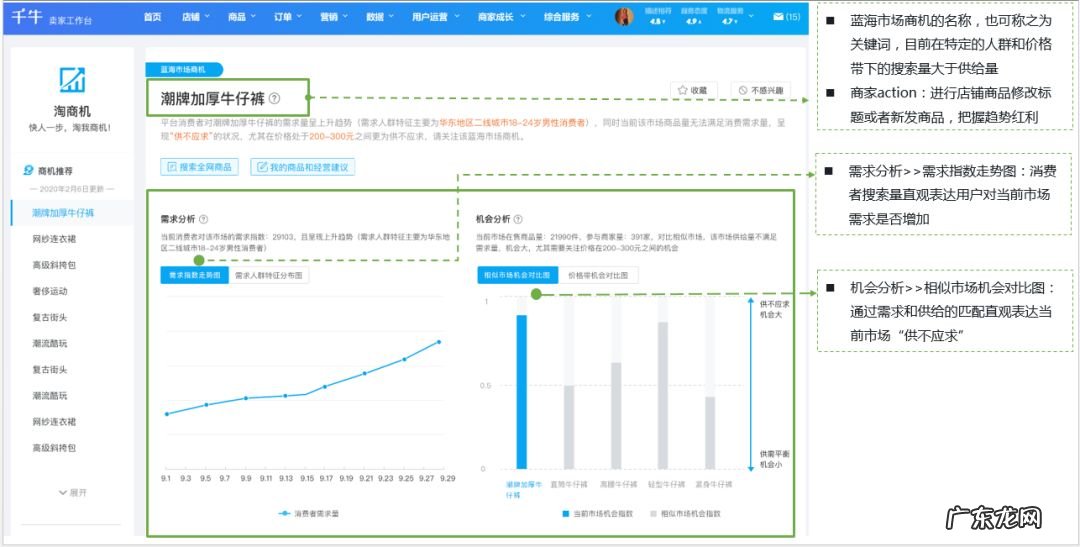Click orange 200–300元 text in description
1080x547 pixels.
pyautogui.click(x=331, y=136)
